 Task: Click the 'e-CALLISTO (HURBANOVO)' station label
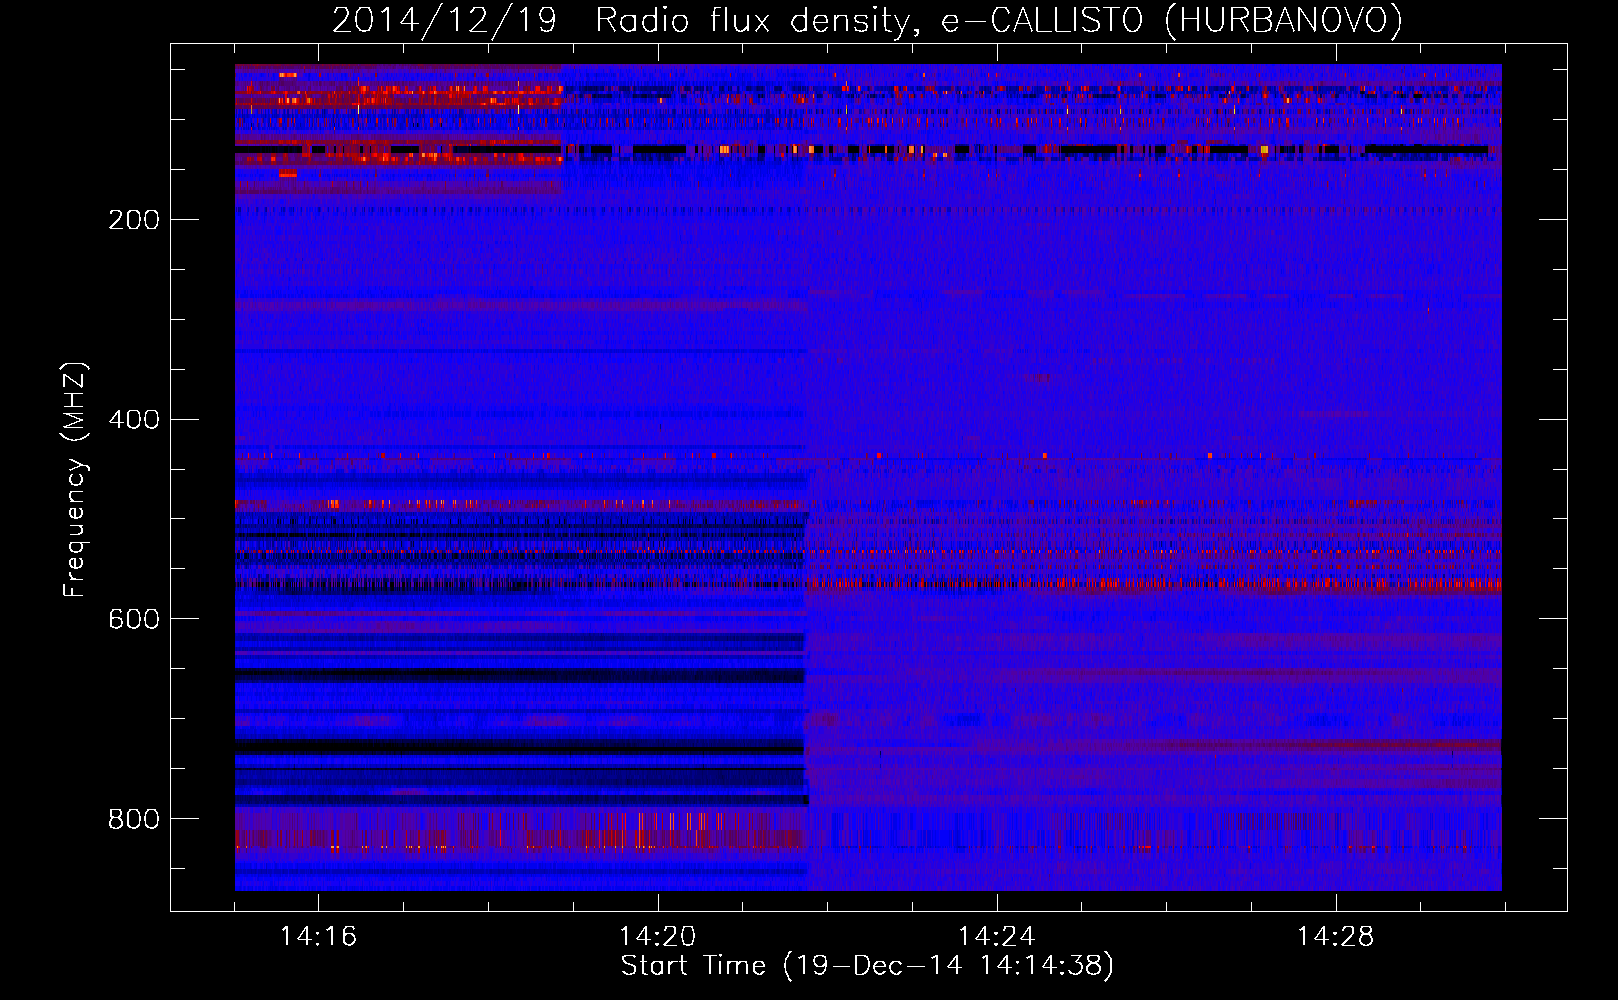1172,21
